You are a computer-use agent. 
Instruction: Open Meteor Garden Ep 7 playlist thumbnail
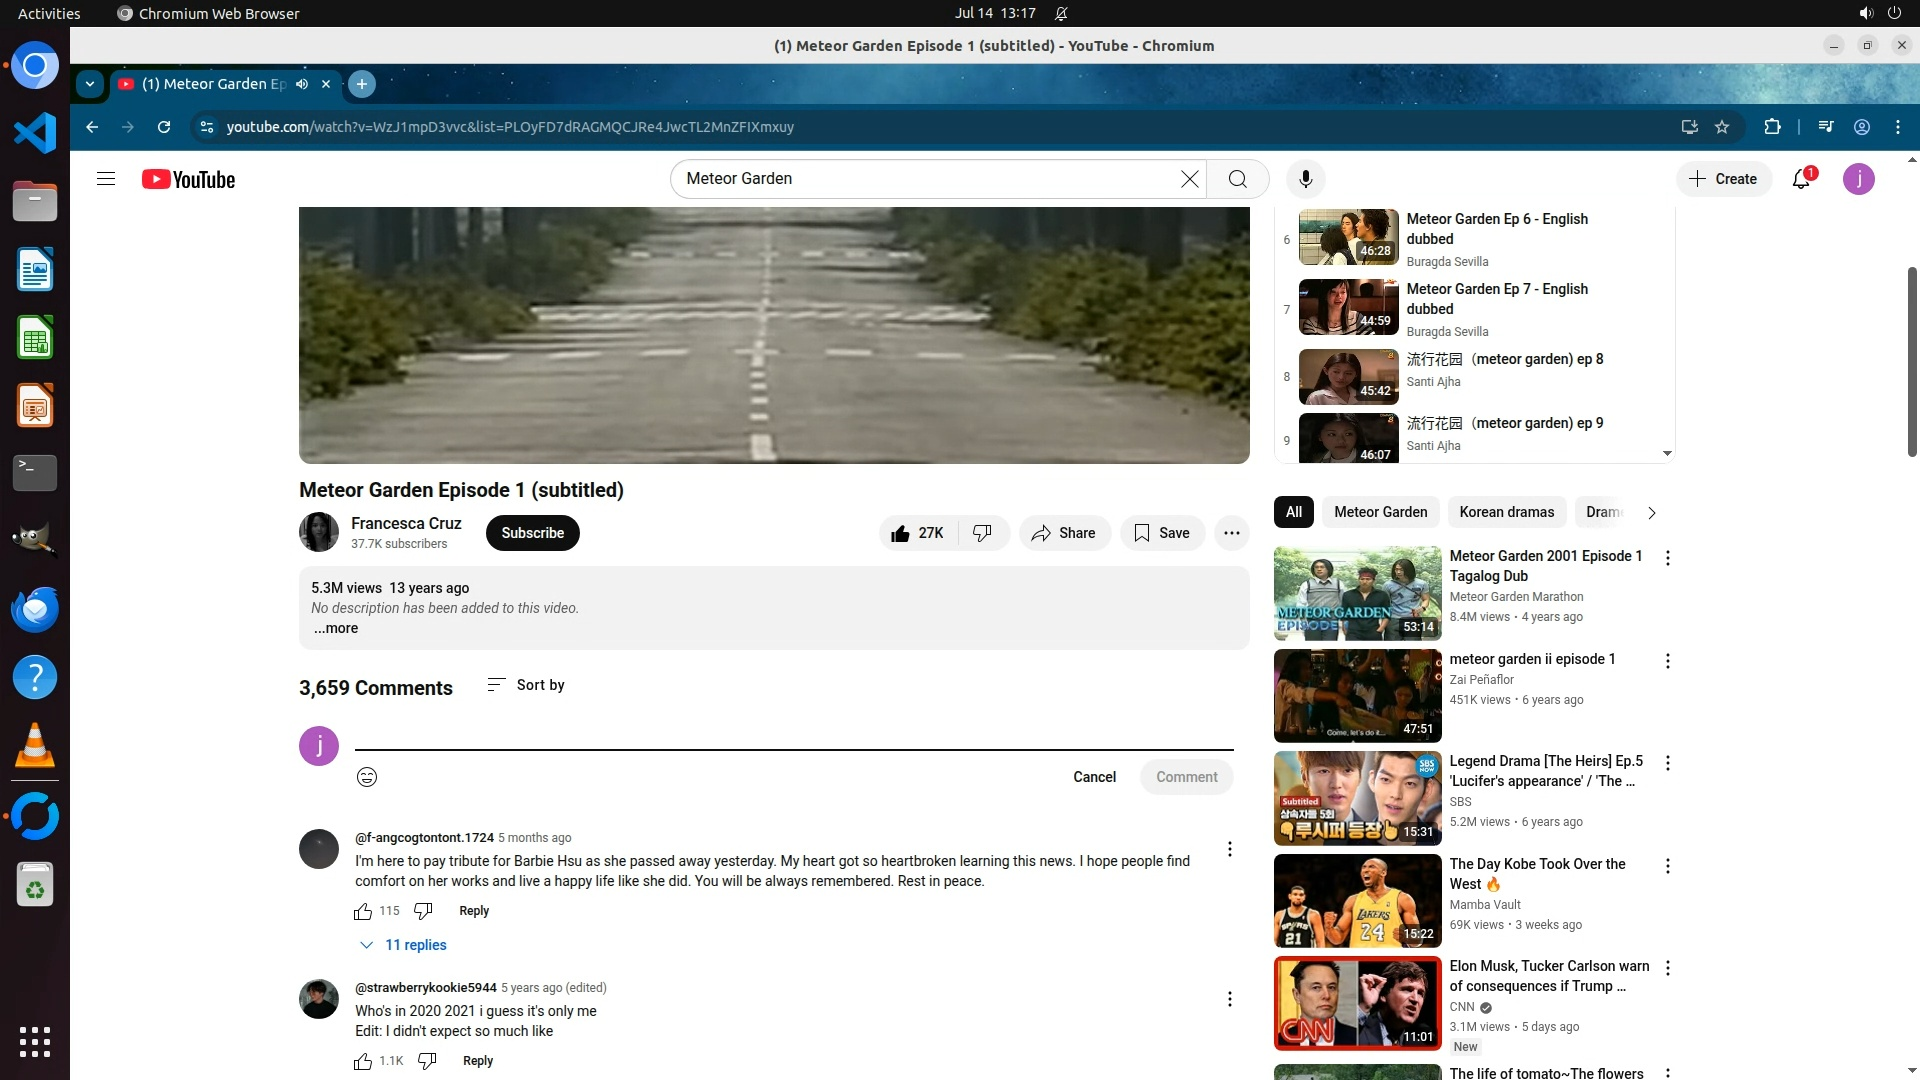click(x=1348, y=306)
